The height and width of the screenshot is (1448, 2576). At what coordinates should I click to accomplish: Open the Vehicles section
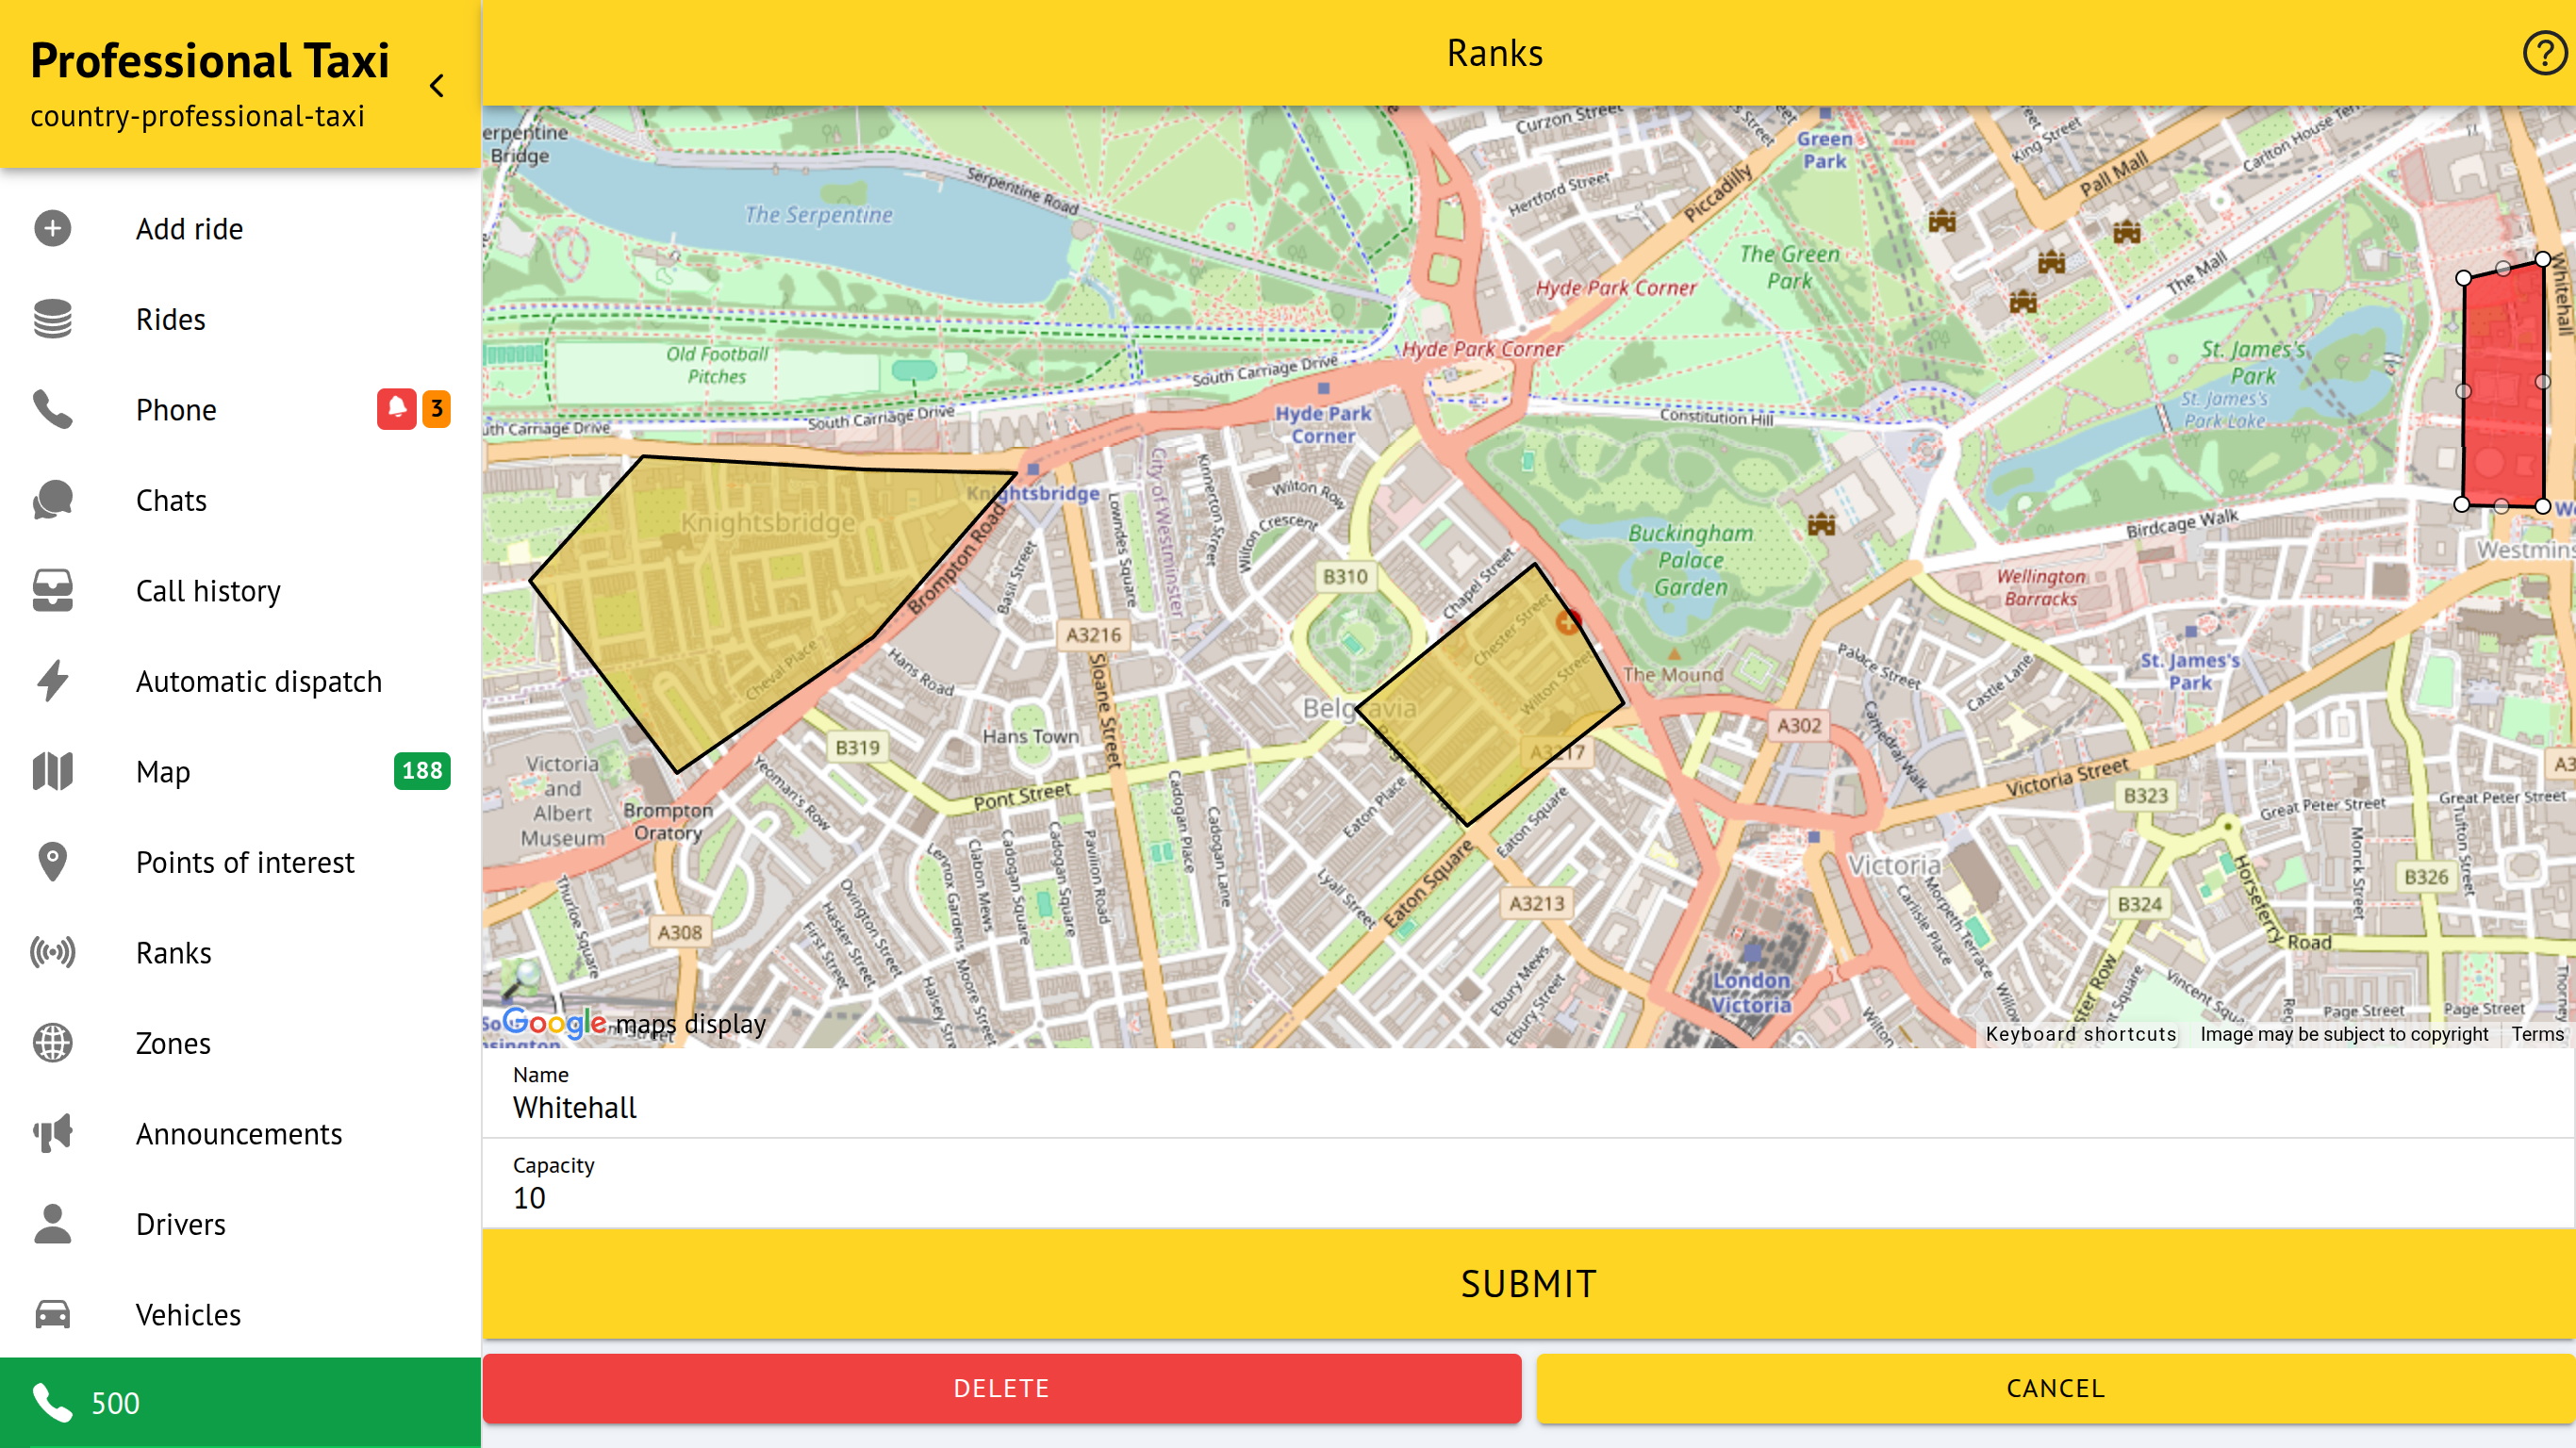[x=188, y=1314]
